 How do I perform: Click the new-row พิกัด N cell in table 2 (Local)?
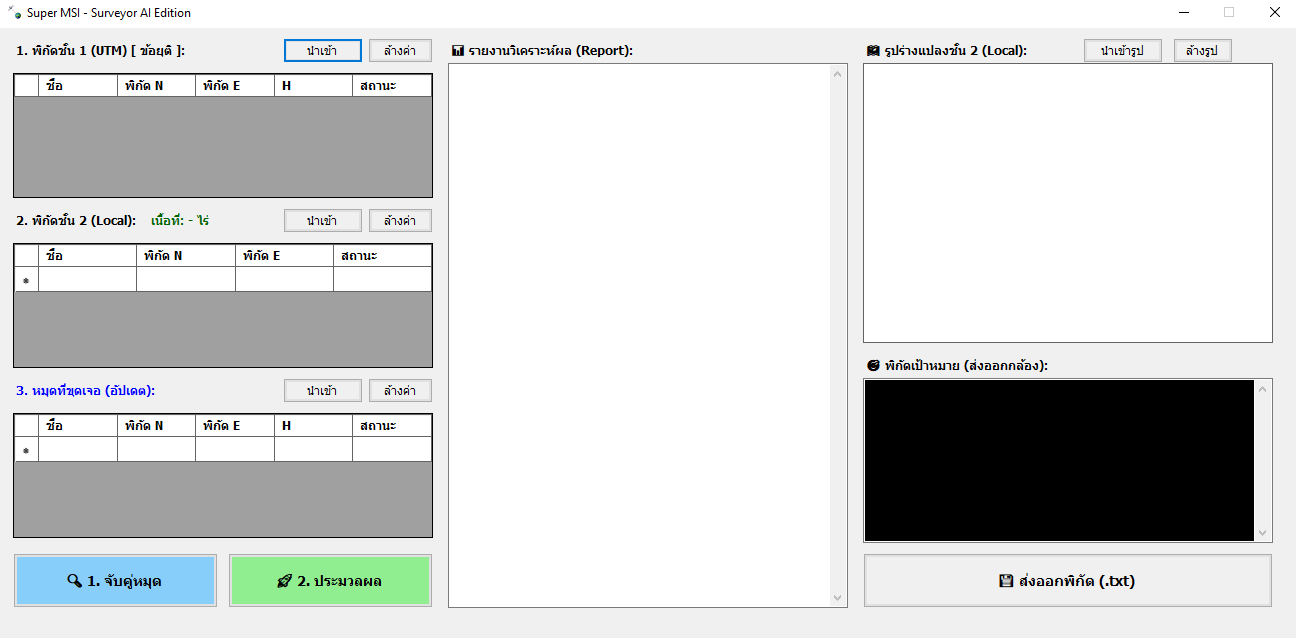pyautogui.click(x=186, y=280)
